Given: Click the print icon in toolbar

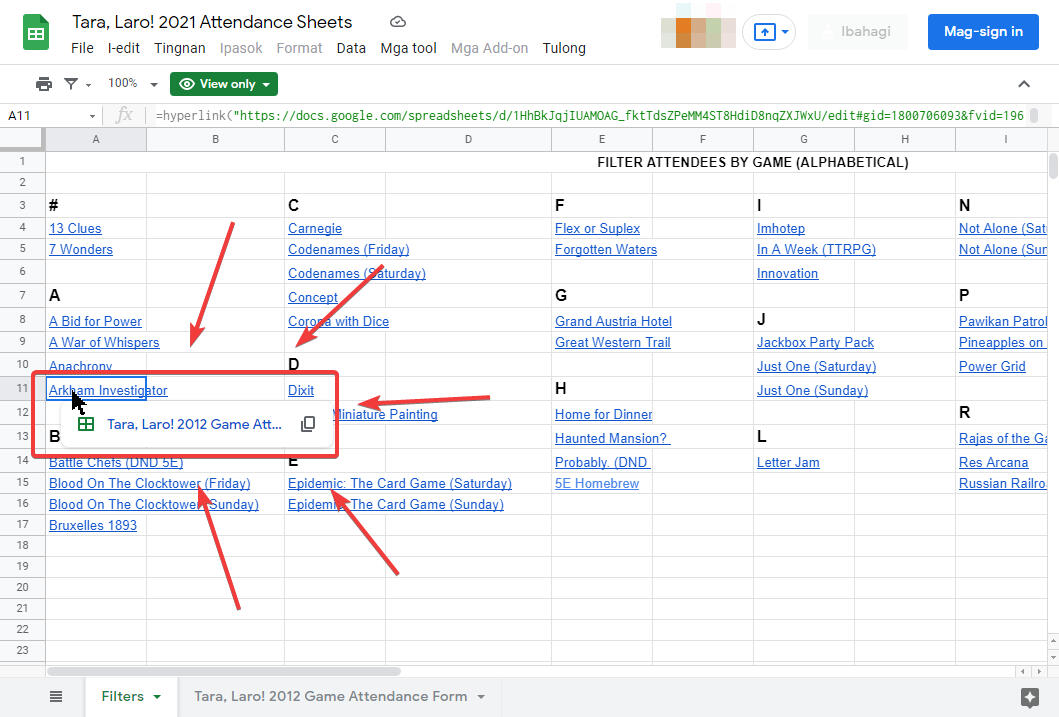Looking at the screenshot, I should tap(44, 84).
